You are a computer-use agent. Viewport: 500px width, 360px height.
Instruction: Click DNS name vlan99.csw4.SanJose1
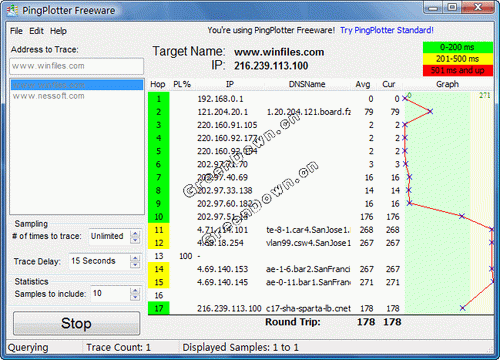pos(308,243)
